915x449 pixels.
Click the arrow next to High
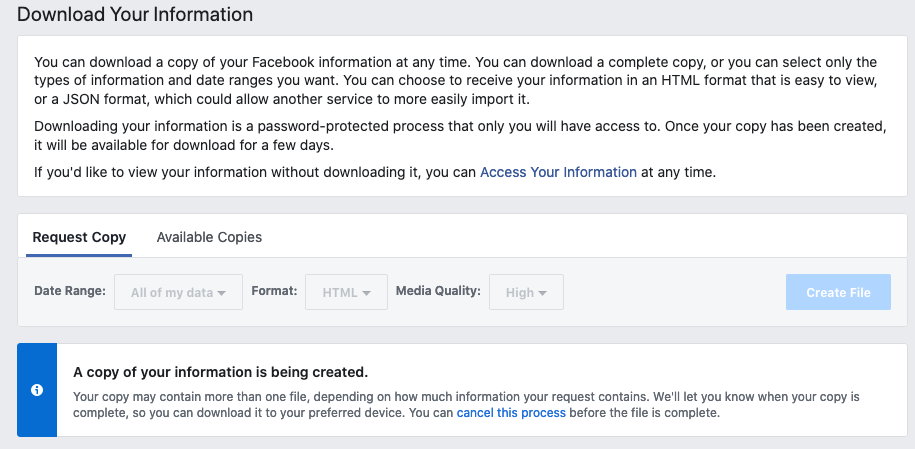point(543,293)
